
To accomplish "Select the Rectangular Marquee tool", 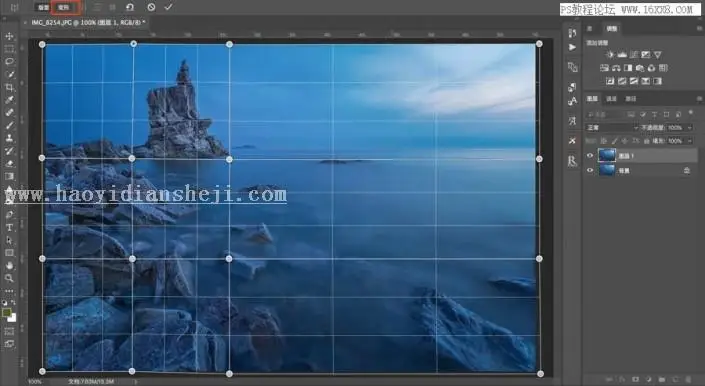I will [x=9, y=49].
